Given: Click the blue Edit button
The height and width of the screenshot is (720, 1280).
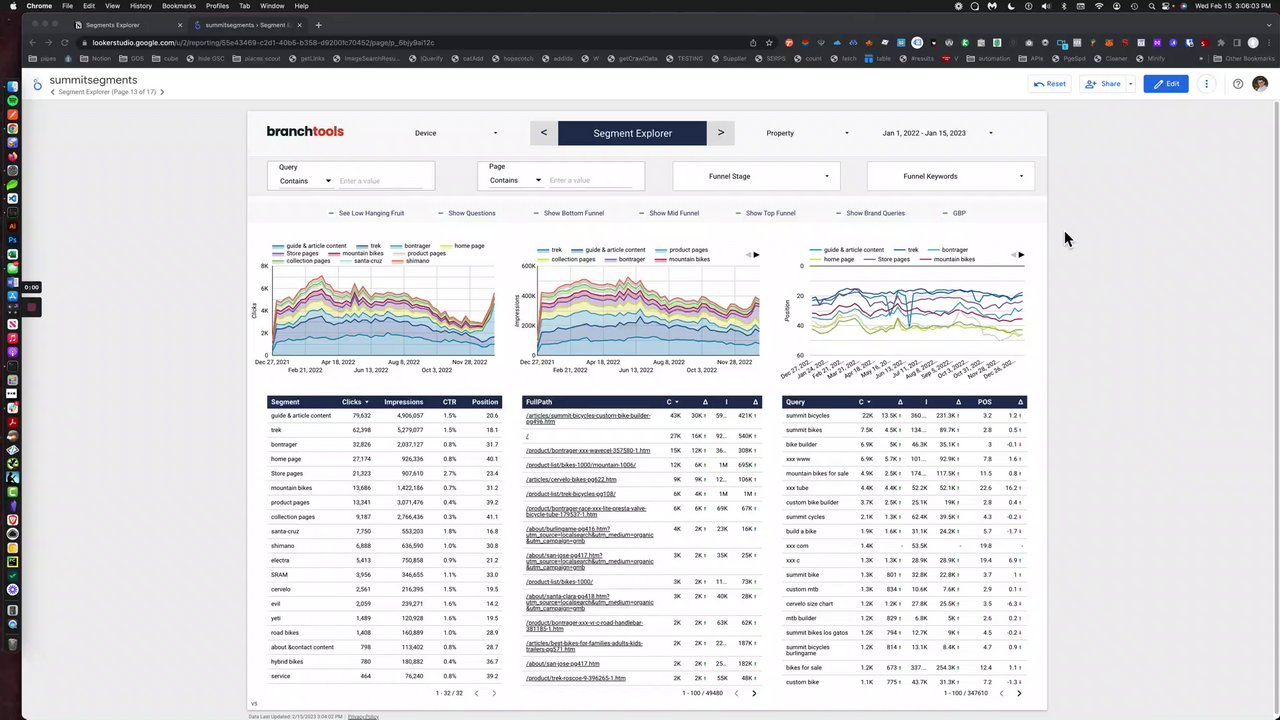Looking at the screenshot, I should point(1166,84).
